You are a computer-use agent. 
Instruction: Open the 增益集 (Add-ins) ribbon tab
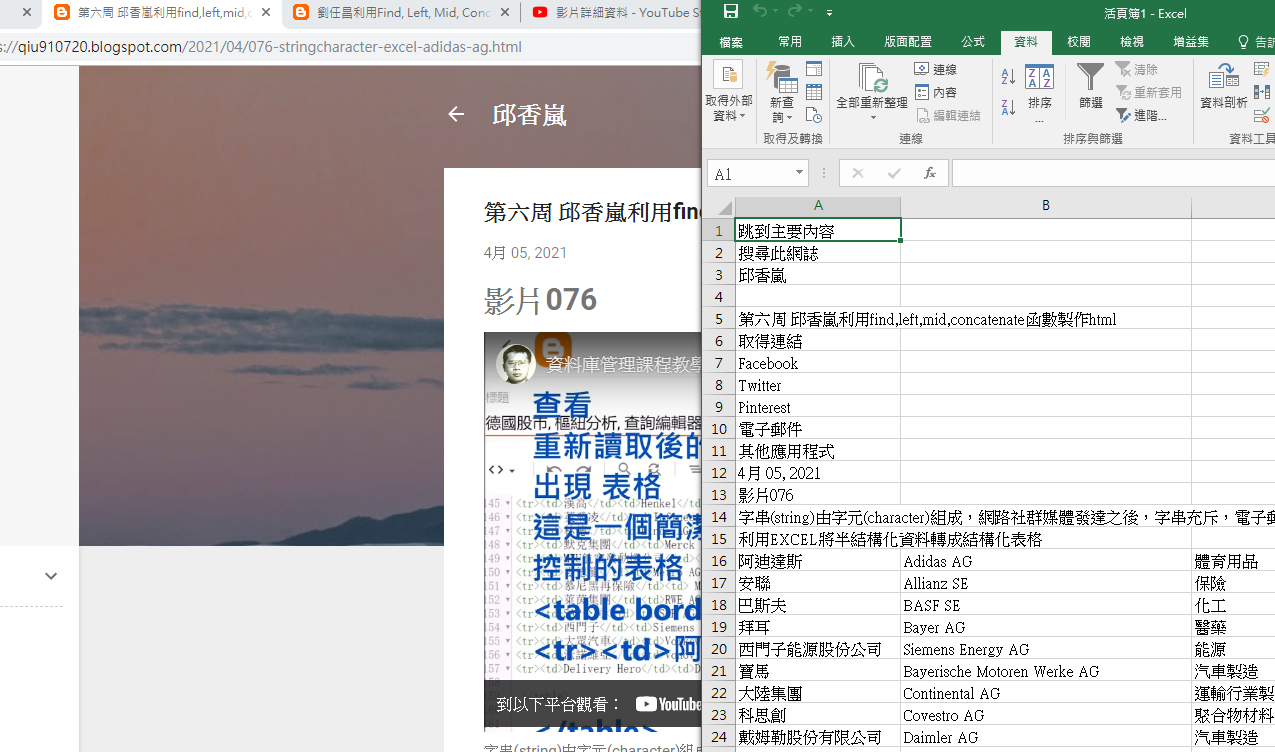[x=1191, y=42]
